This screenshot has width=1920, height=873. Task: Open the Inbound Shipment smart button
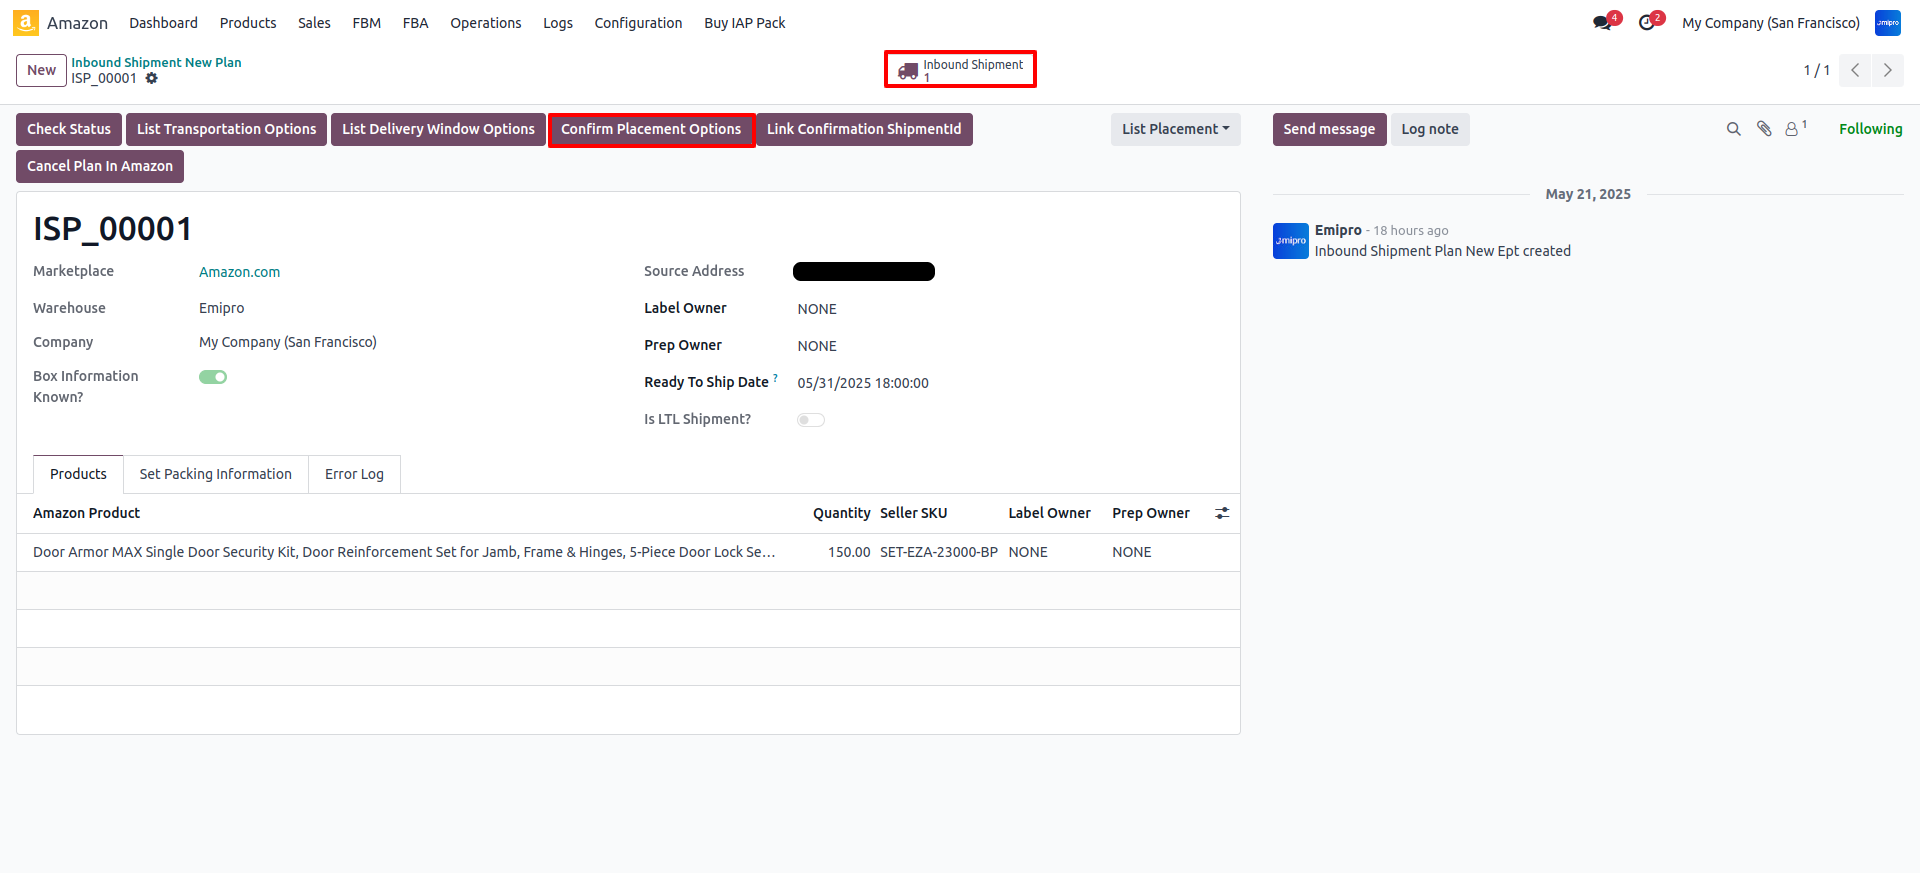click(960, 70)
